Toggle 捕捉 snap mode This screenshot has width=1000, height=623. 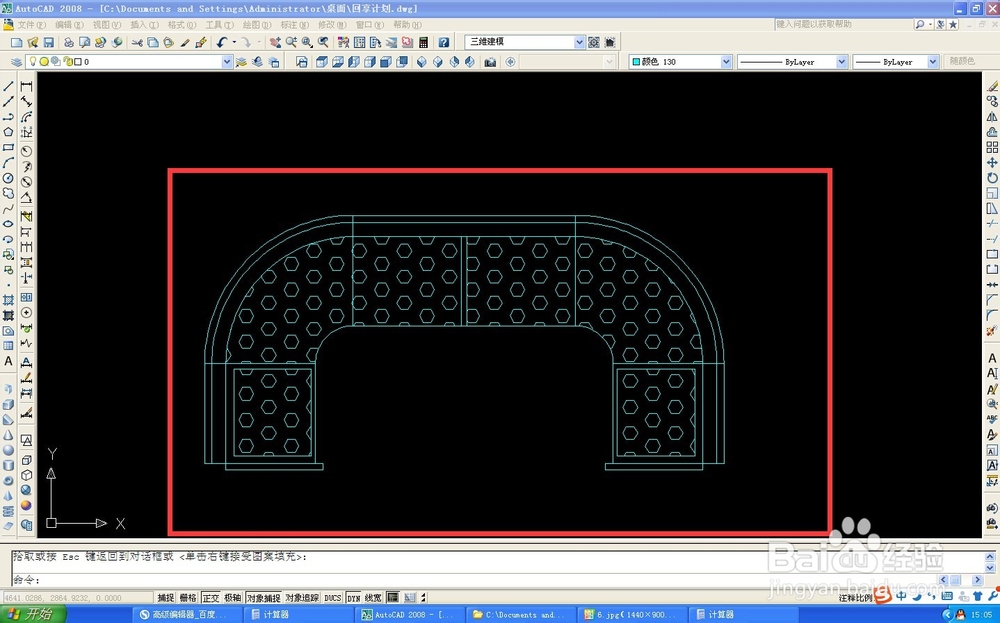click(x=166, y=597)
